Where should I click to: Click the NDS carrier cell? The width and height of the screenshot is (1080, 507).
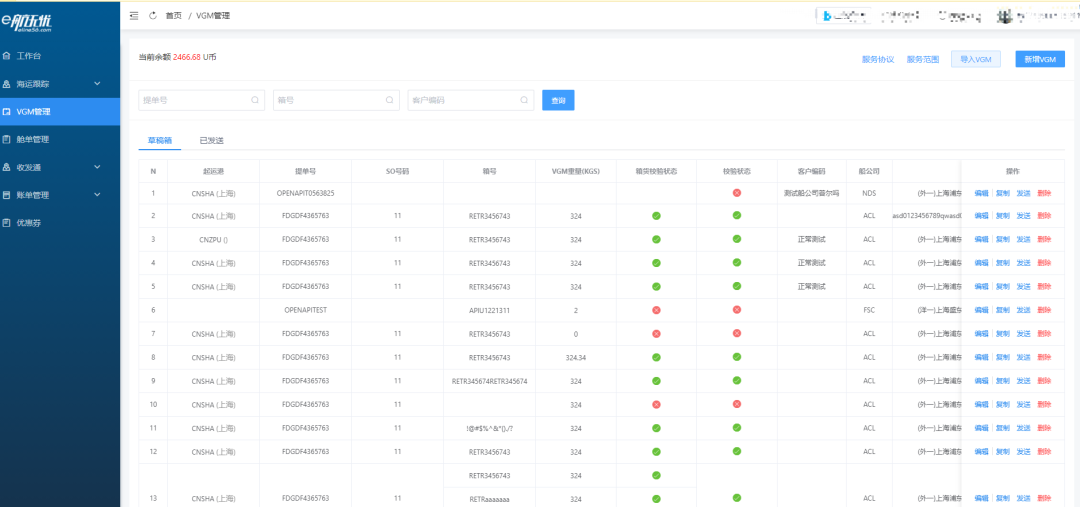[x=869, y=194]
